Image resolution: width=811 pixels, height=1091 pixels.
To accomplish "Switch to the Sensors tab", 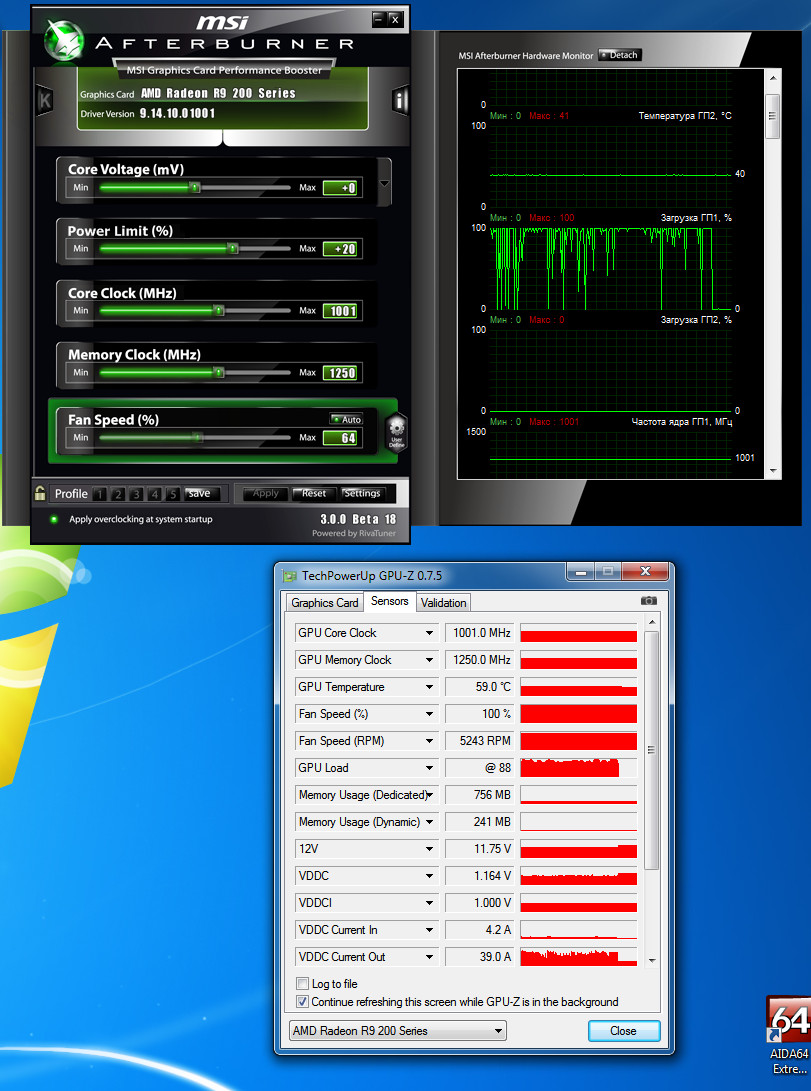I will (390, 601).
